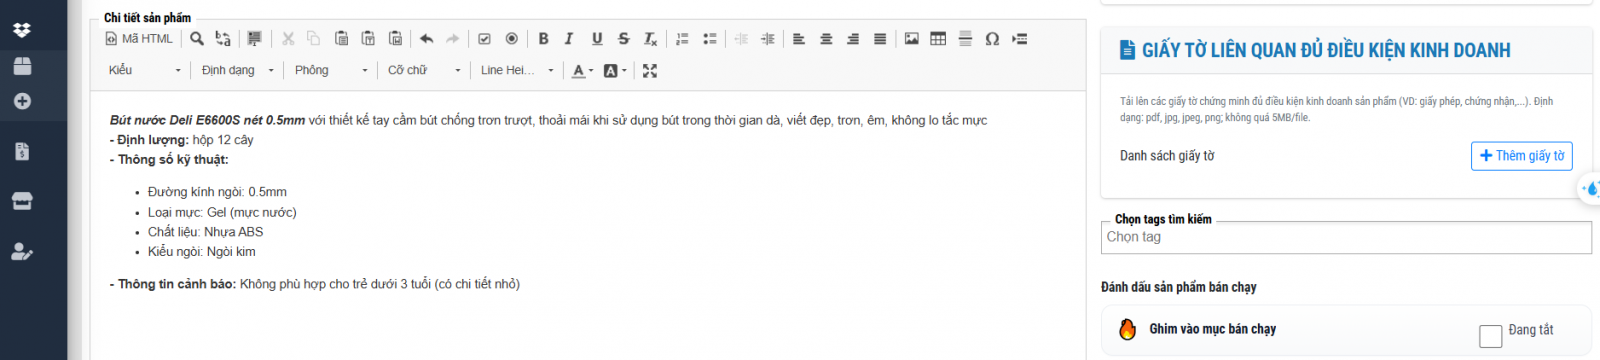Screen dimensions: 1600x360
Task: Click the 'Định lượng: hộp 12 cây' line
Action: coord(182,140)
